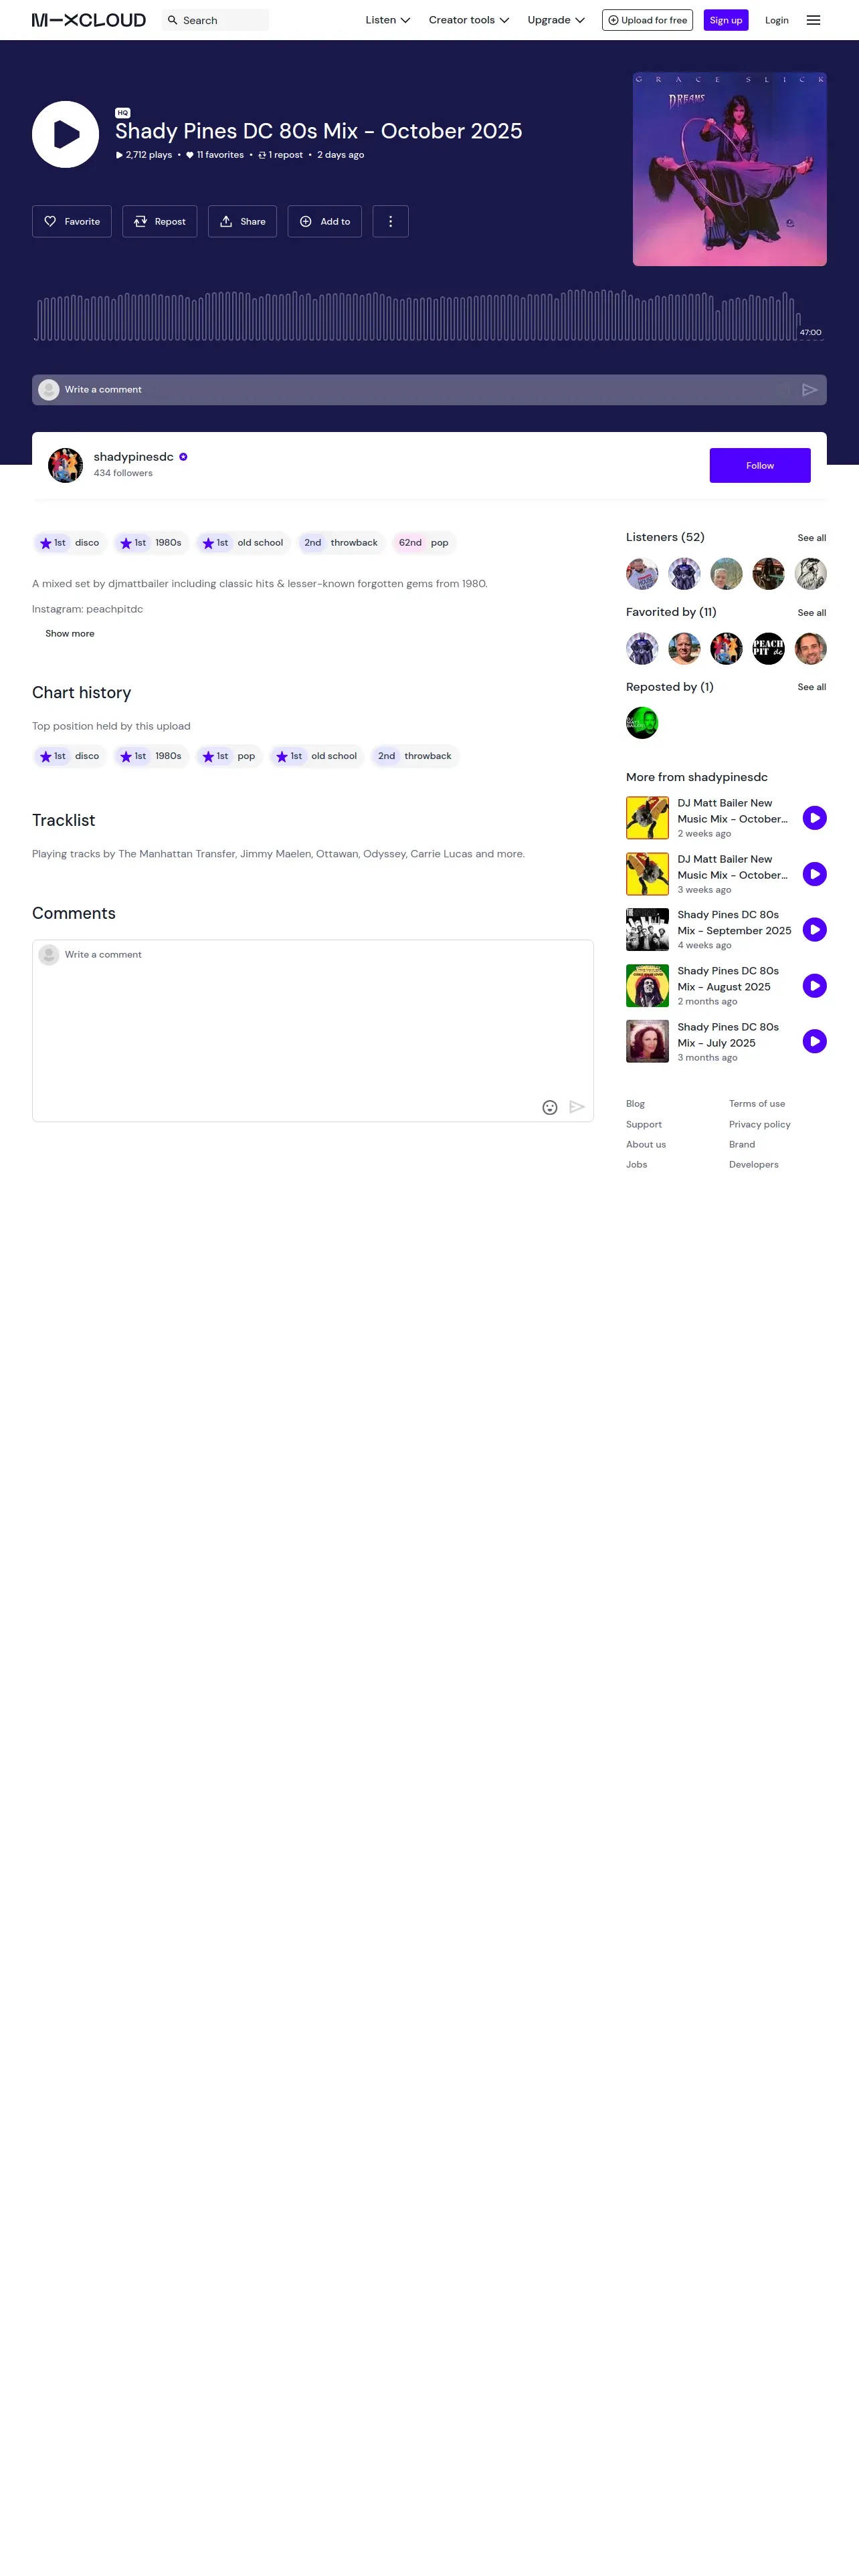Open the July 2025 mix thumbnail

(x=647, y=1041)
